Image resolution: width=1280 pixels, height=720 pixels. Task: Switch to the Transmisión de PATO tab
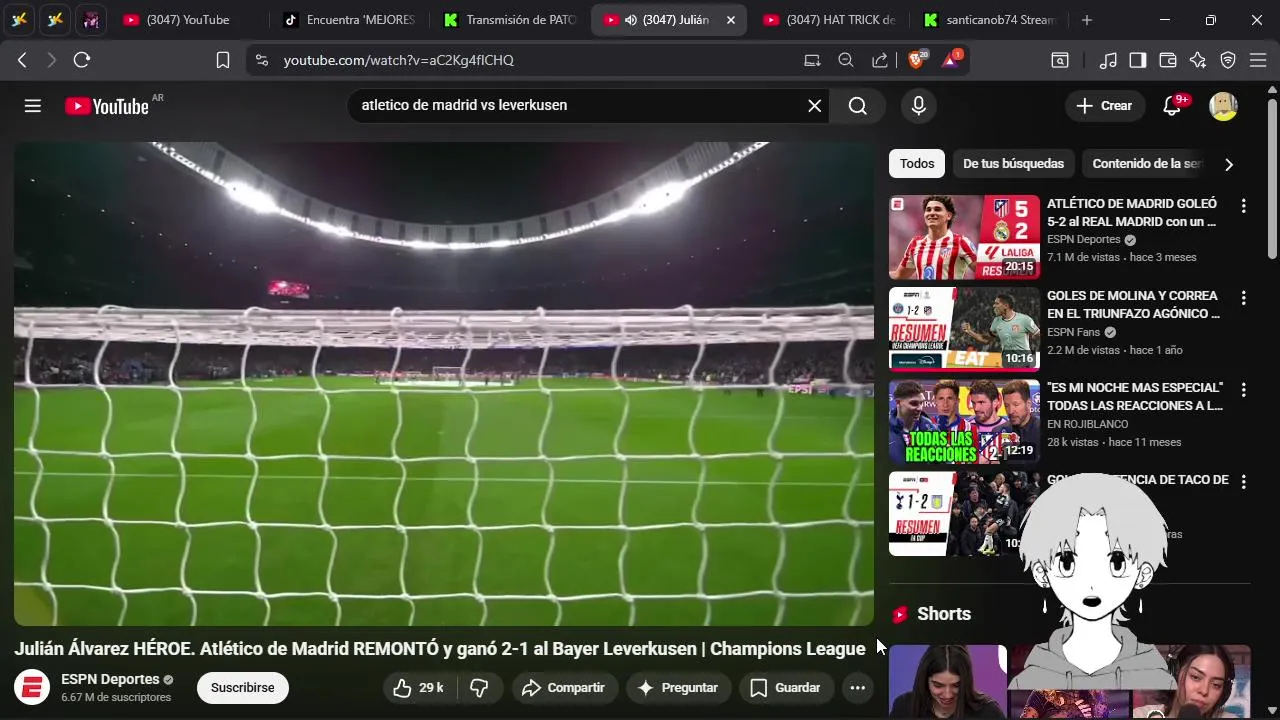pyautogui.click(x=509, y=20)
